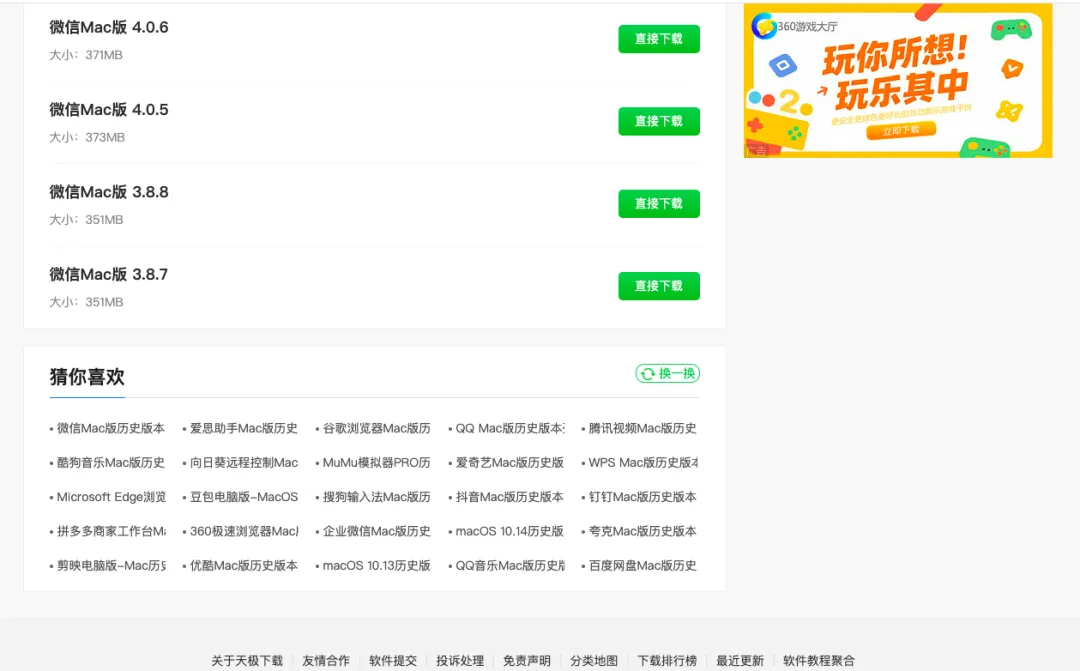
Task: Open 拼多多商家工作台Mac link
Action: [x=111, y=531]
